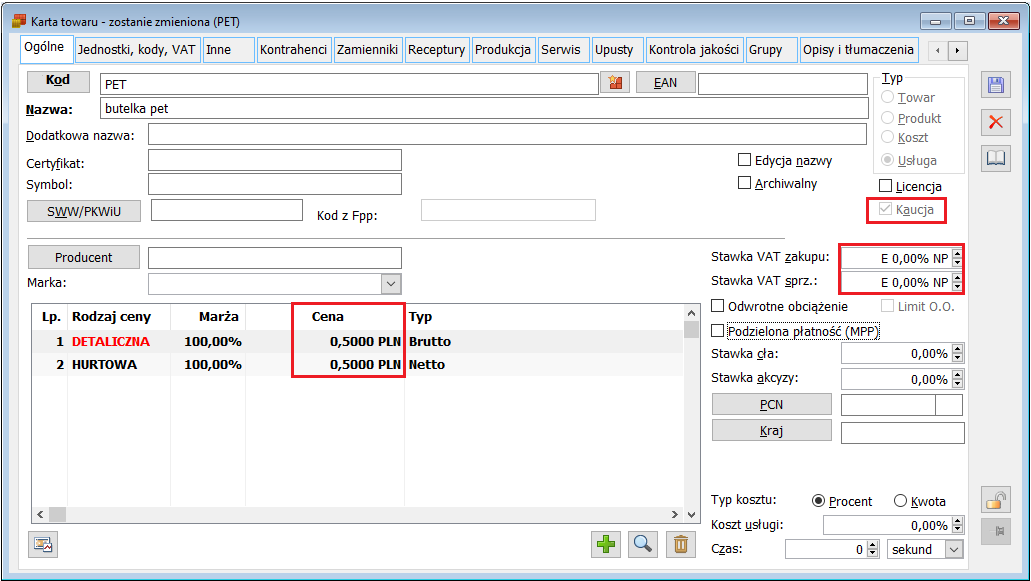Open the Receptury tab
The image size is (1031, 581).
pyautogui.click(x=436, y=49)
